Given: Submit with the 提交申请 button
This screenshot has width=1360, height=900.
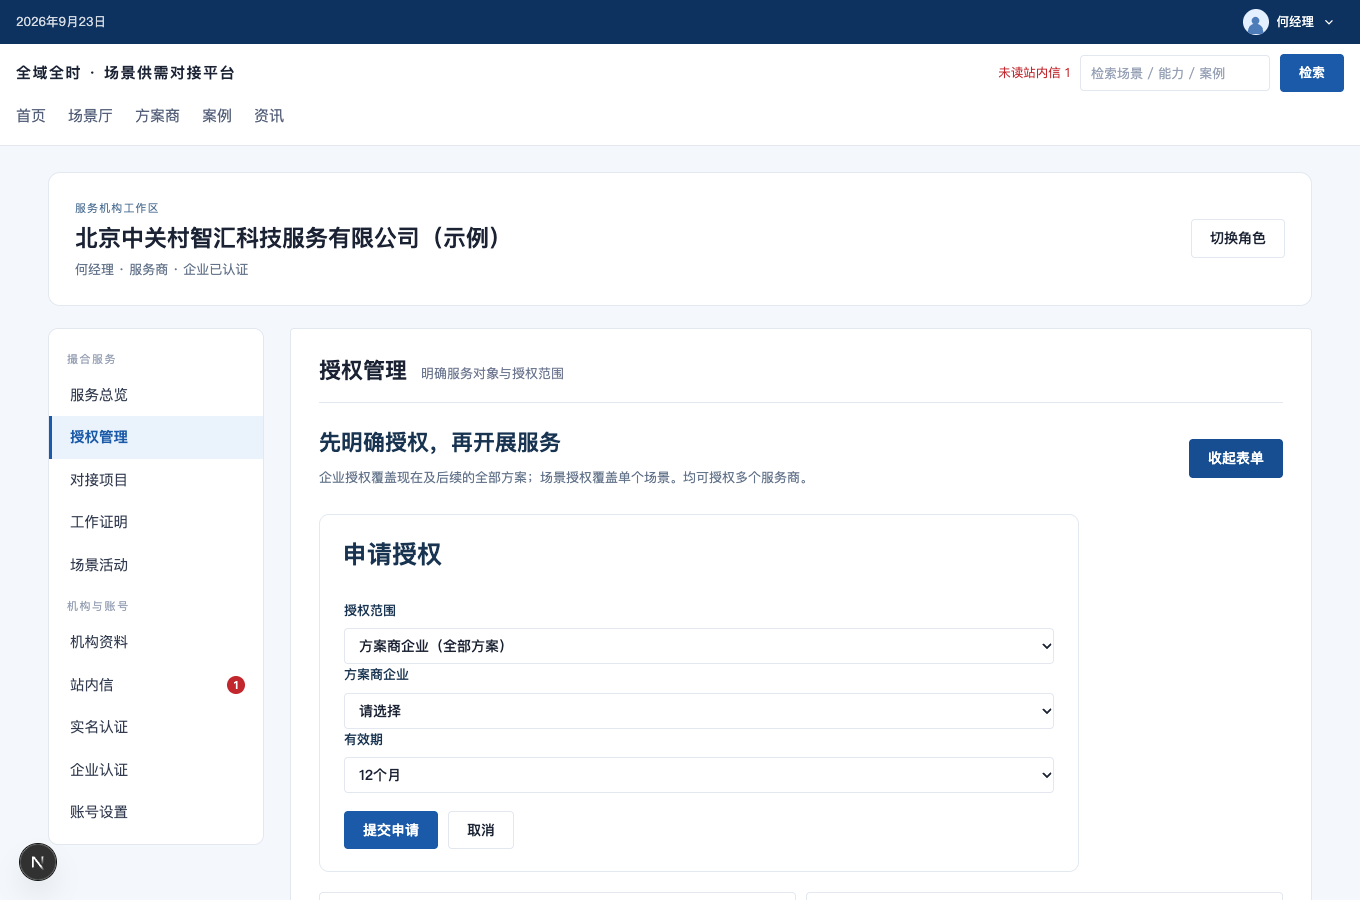Looking at the screenshot, I should (391, 830).
